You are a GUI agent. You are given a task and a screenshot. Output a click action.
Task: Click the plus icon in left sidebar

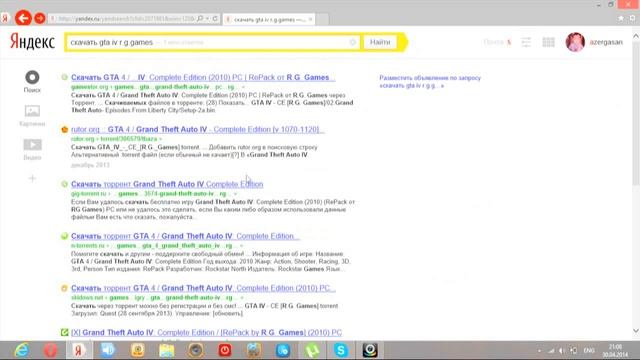click(32, 178)
